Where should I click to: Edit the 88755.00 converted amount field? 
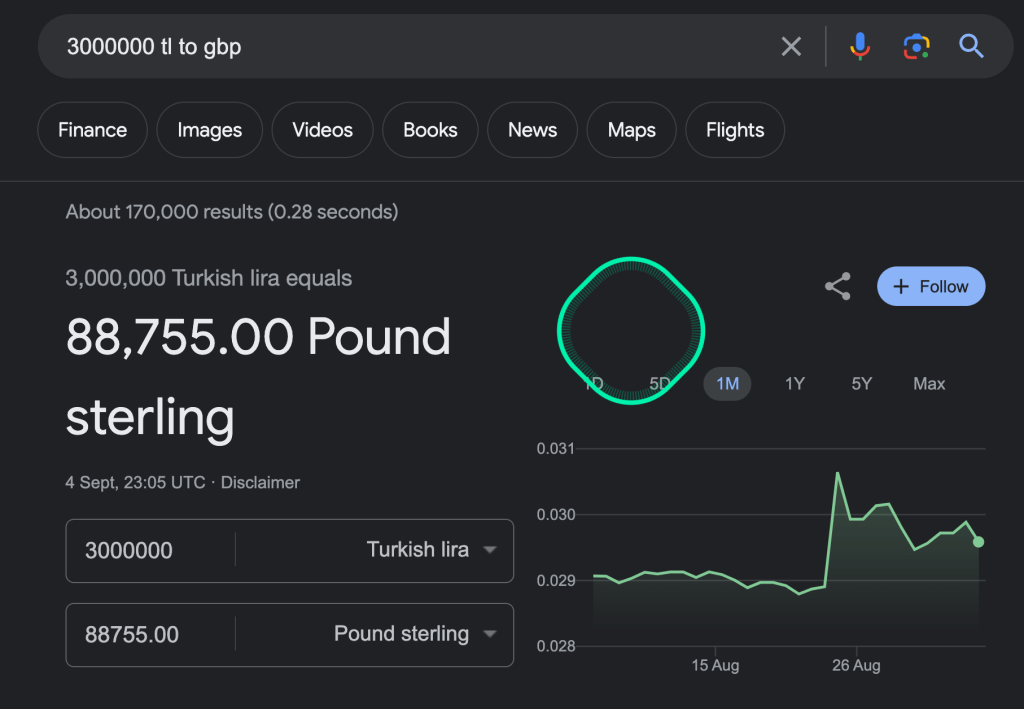[x=132, y=635]
